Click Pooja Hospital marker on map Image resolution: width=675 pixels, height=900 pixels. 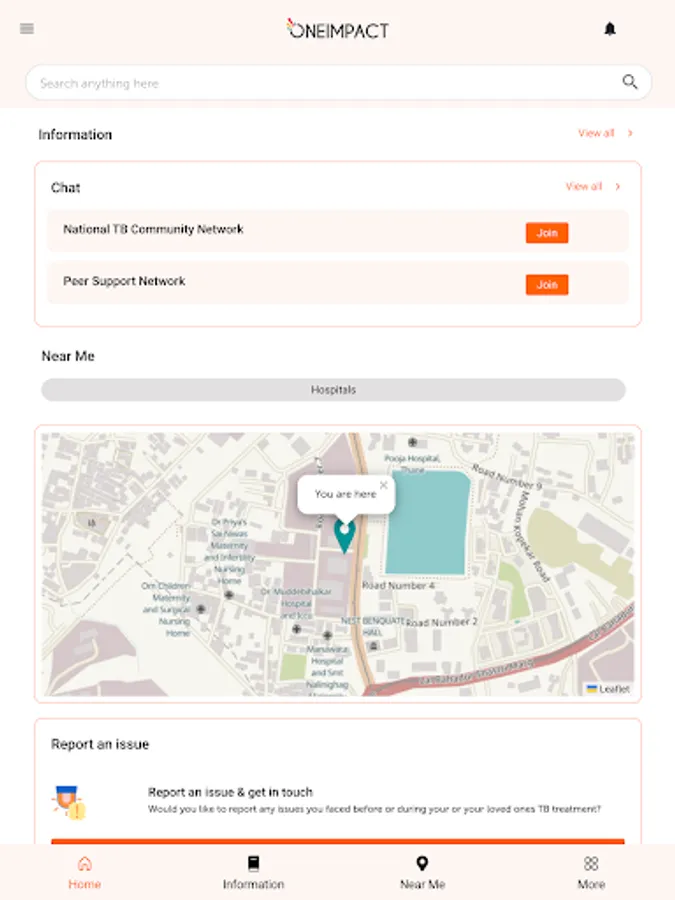tap(412, 442)
